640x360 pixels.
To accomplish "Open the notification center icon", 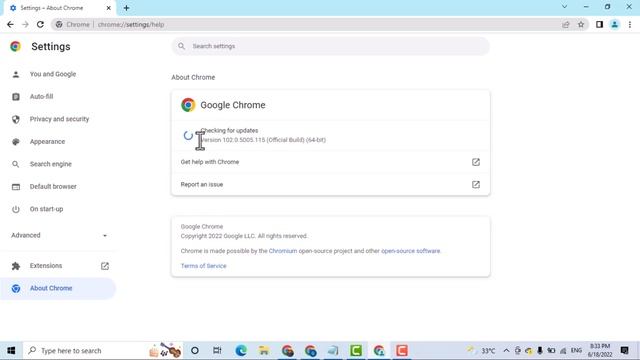I will 624,351.
